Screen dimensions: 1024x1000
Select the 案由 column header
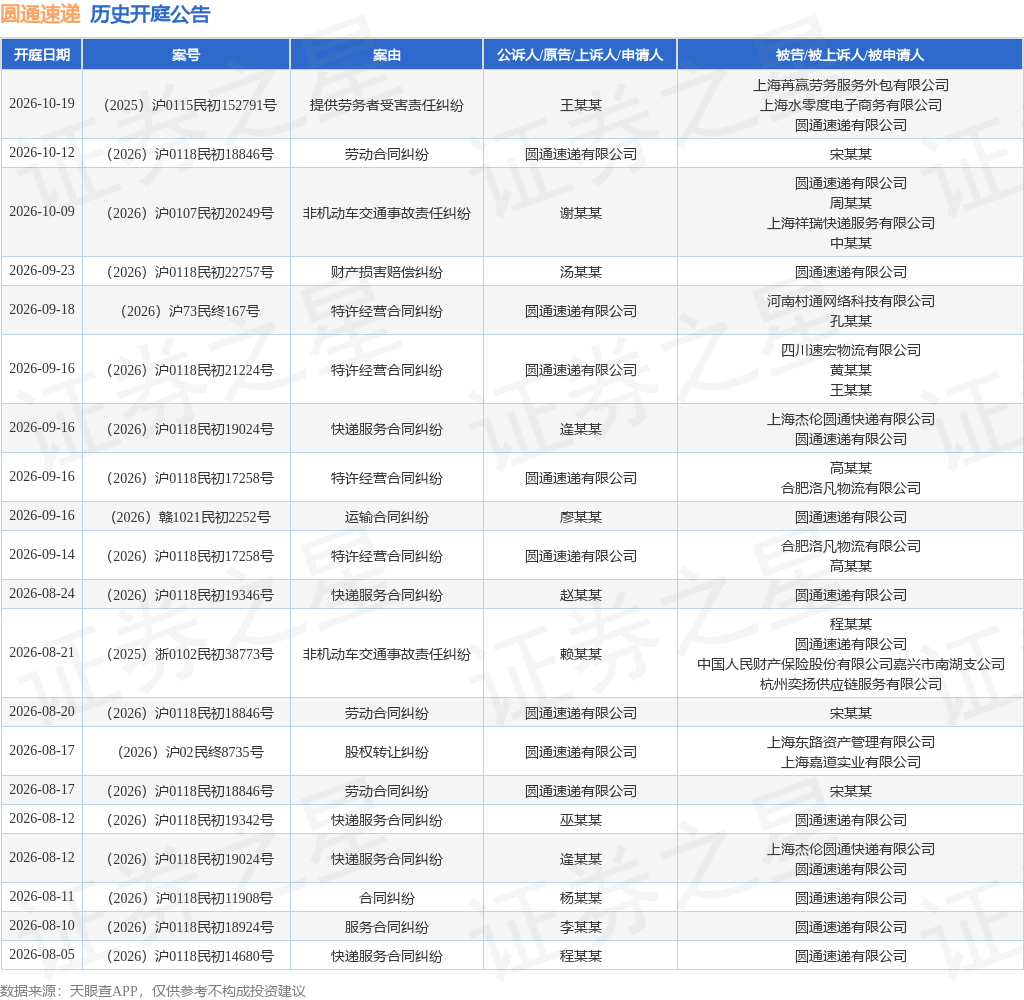pyautogui.click(x=387, y=55)
